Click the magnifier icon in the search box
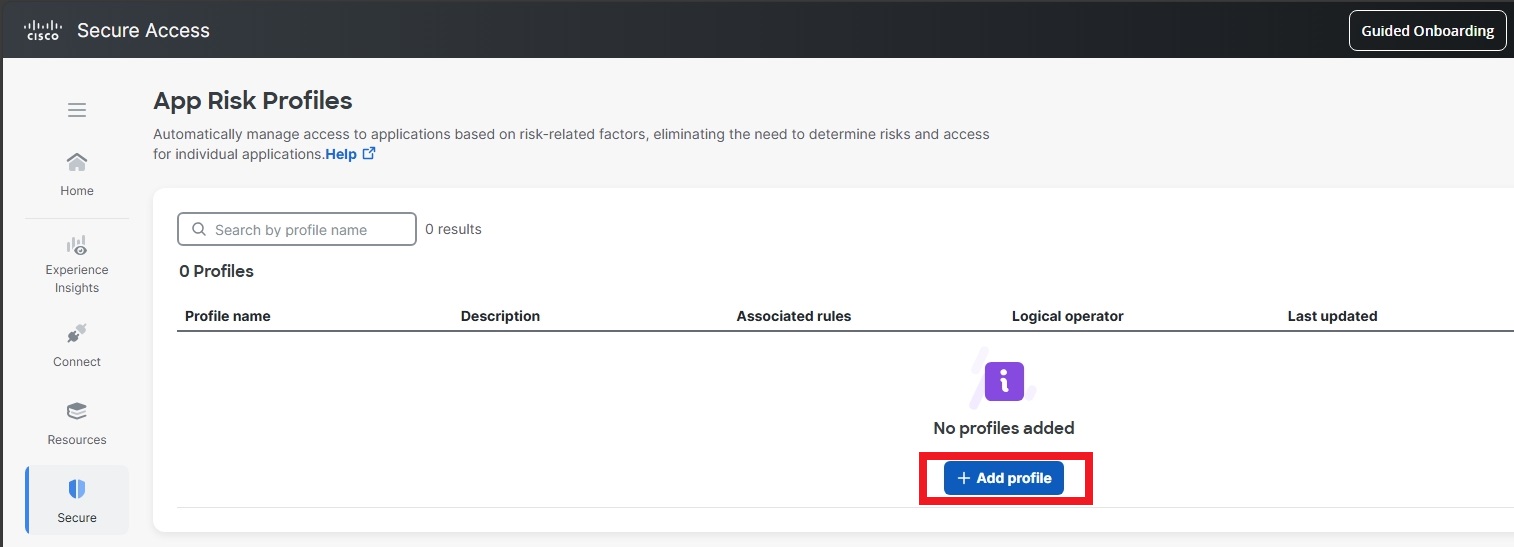This screenshot has height=547, width=1514. pyautogui.click(x=198, y=230)
